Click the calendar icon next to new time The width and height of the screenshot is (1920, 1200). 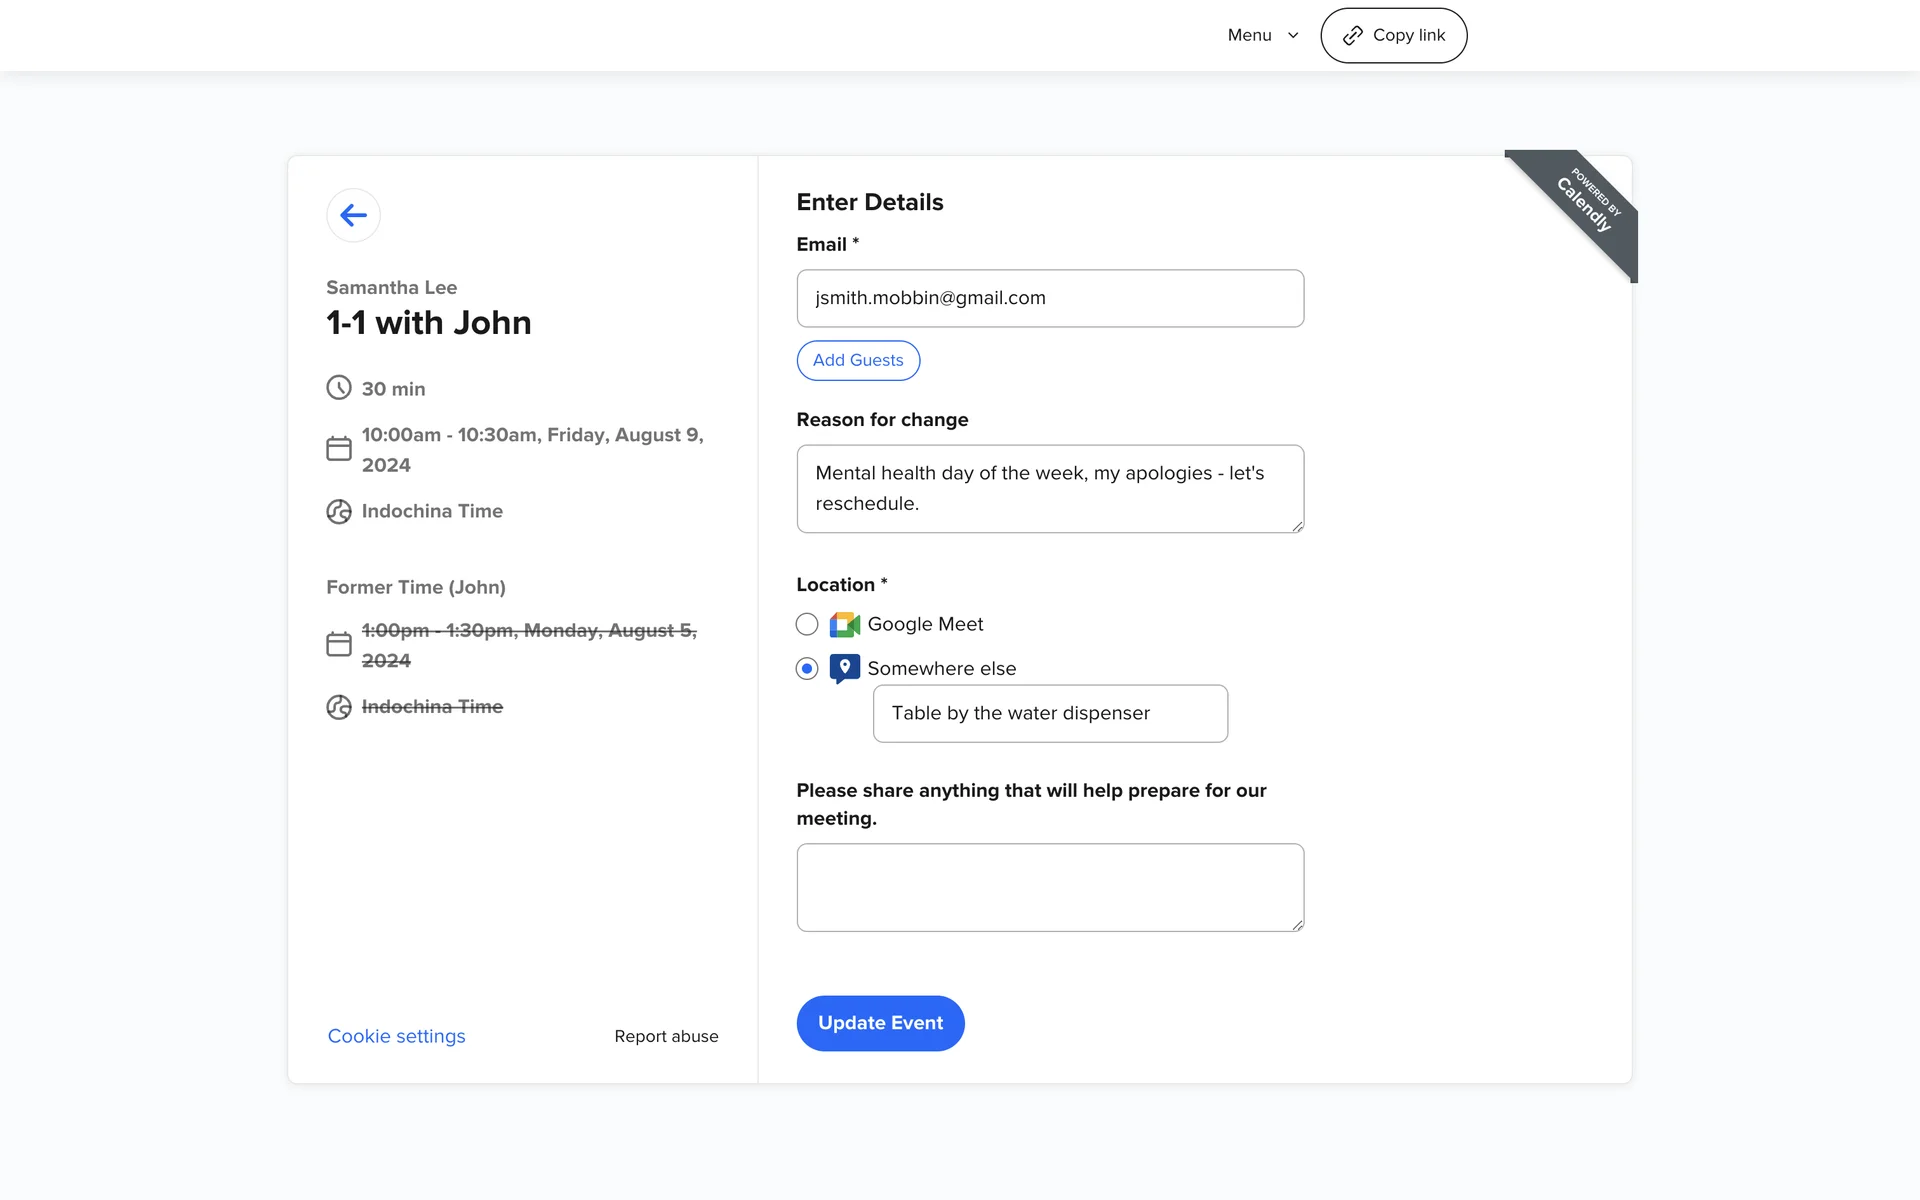coord(339,449)
